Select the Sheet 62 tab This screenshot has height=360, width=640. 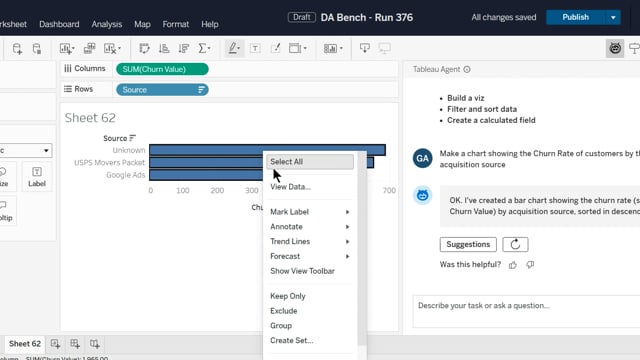pyautogui.click(x=24, y=344)
